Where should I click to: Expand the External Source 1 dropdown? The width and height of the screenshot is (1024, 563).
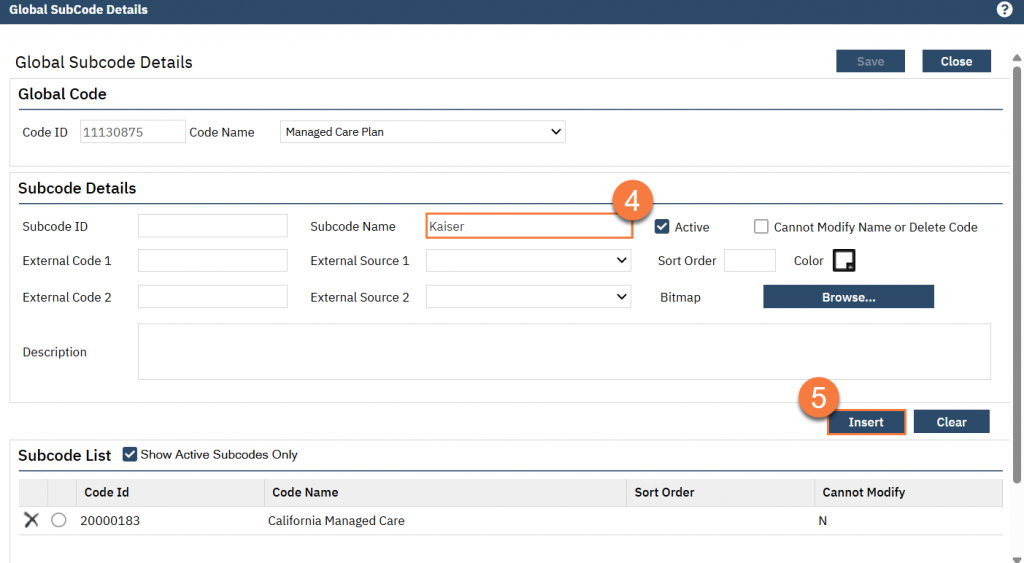(528, 261)
